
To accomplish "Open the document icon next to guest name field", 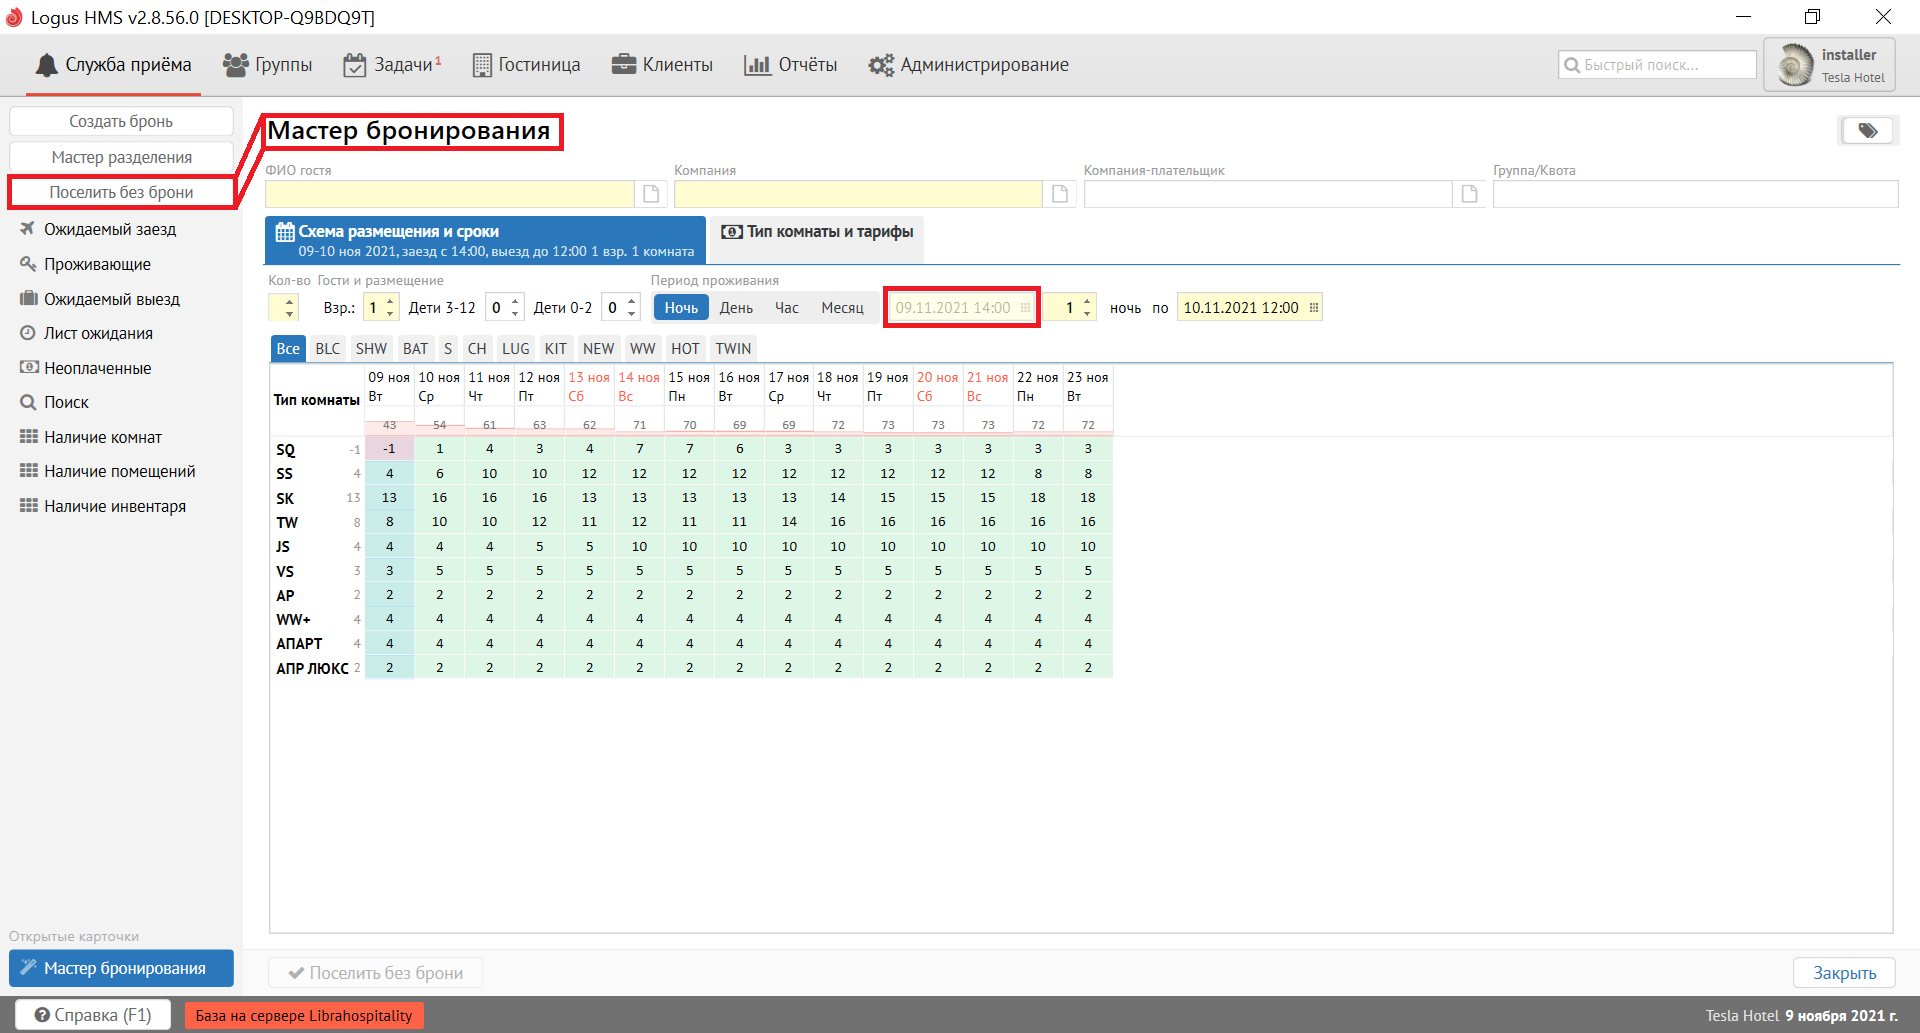I will pyautogui.click(x=651, y=194).
